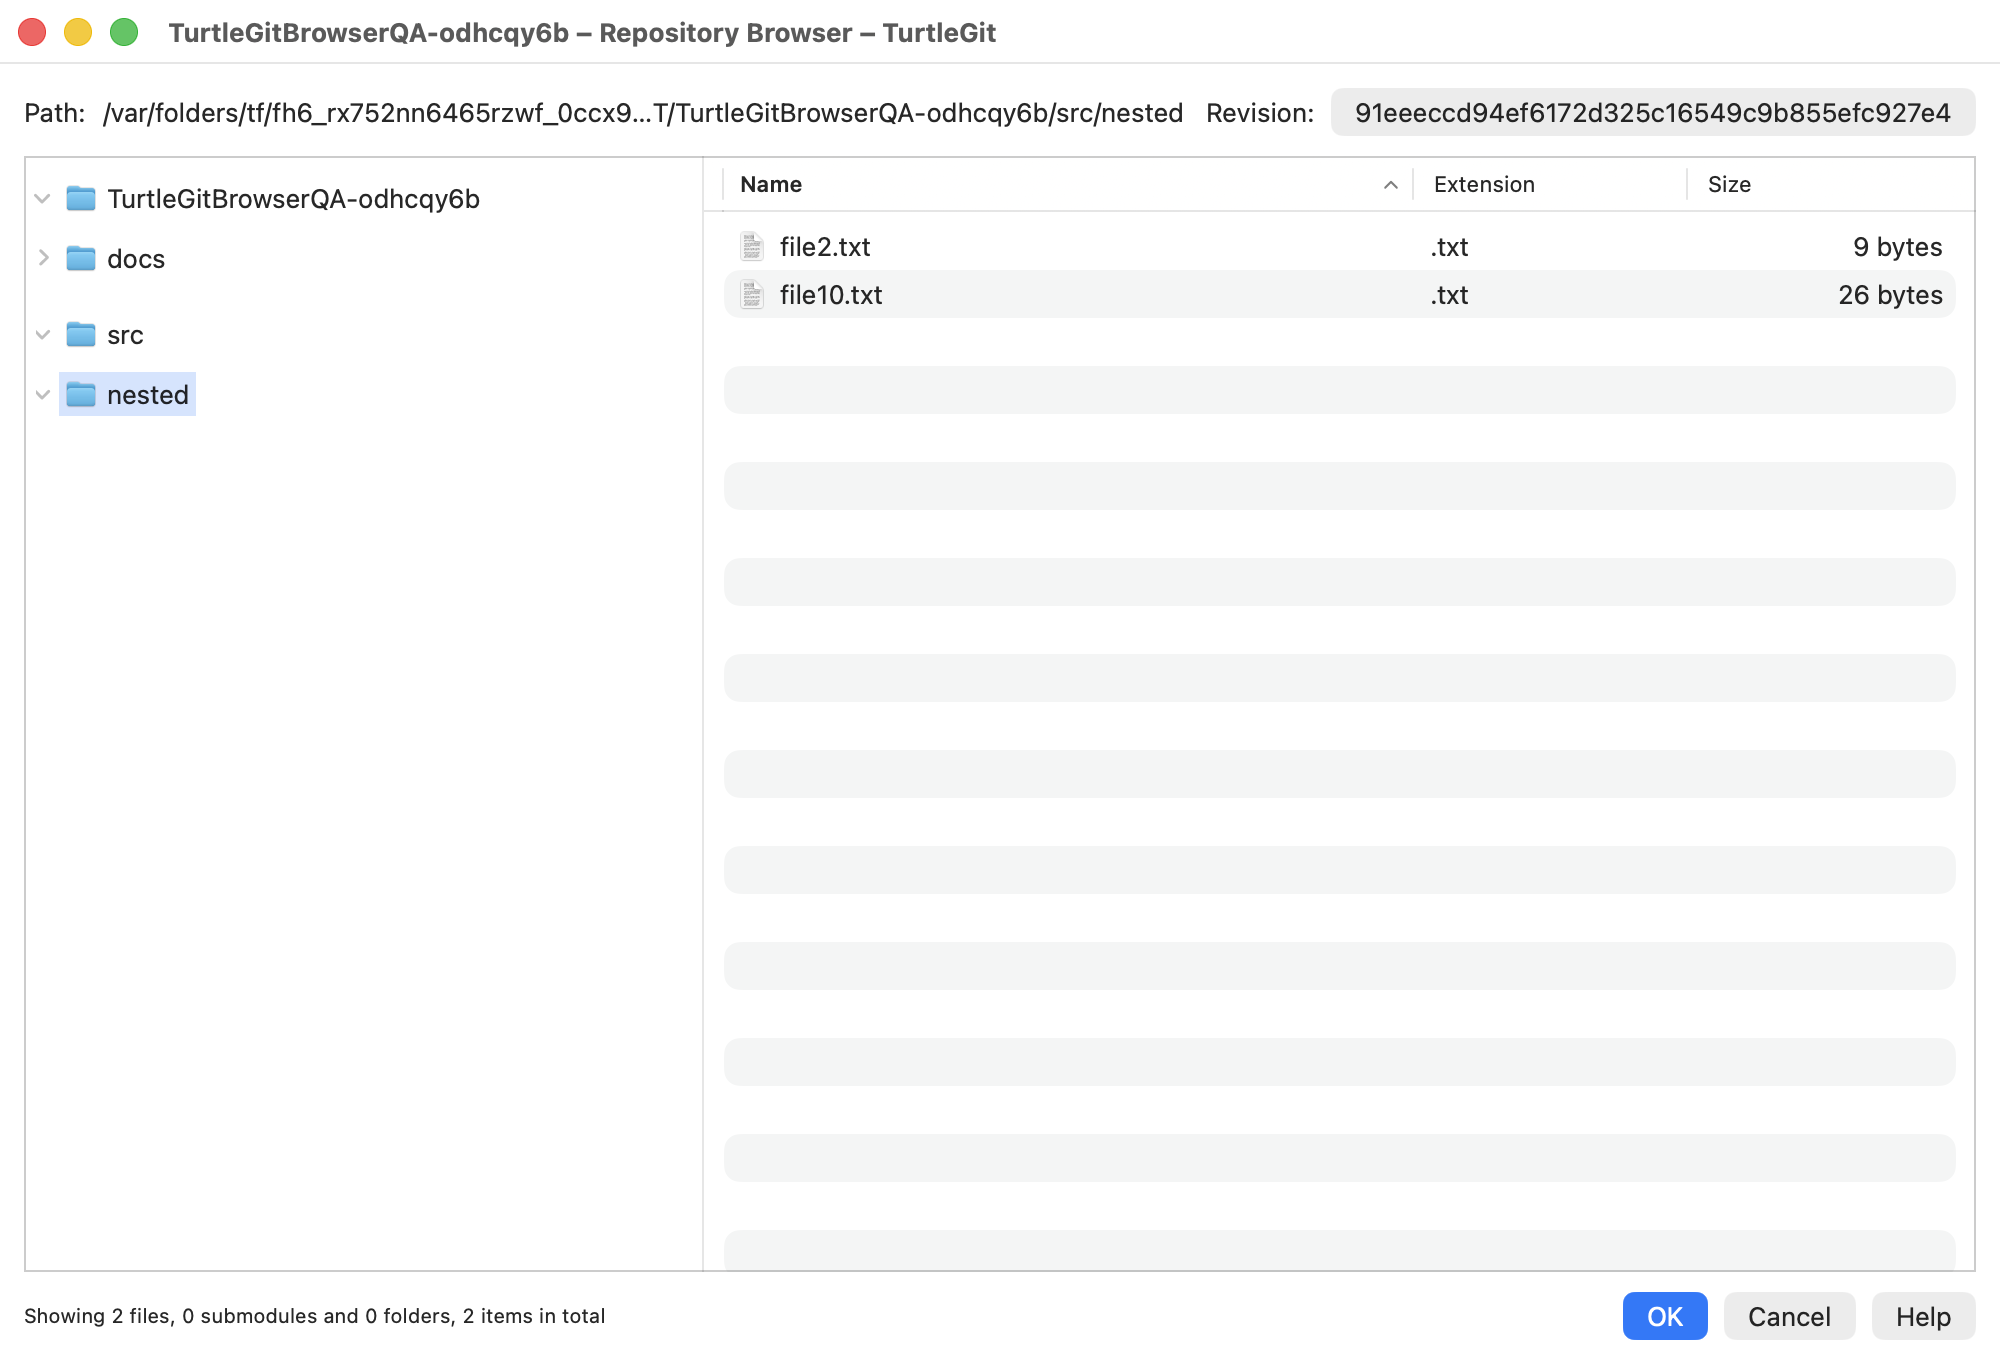Select the file10.txt row name
Viewport: 2000px width, 1364px height.
831,295
